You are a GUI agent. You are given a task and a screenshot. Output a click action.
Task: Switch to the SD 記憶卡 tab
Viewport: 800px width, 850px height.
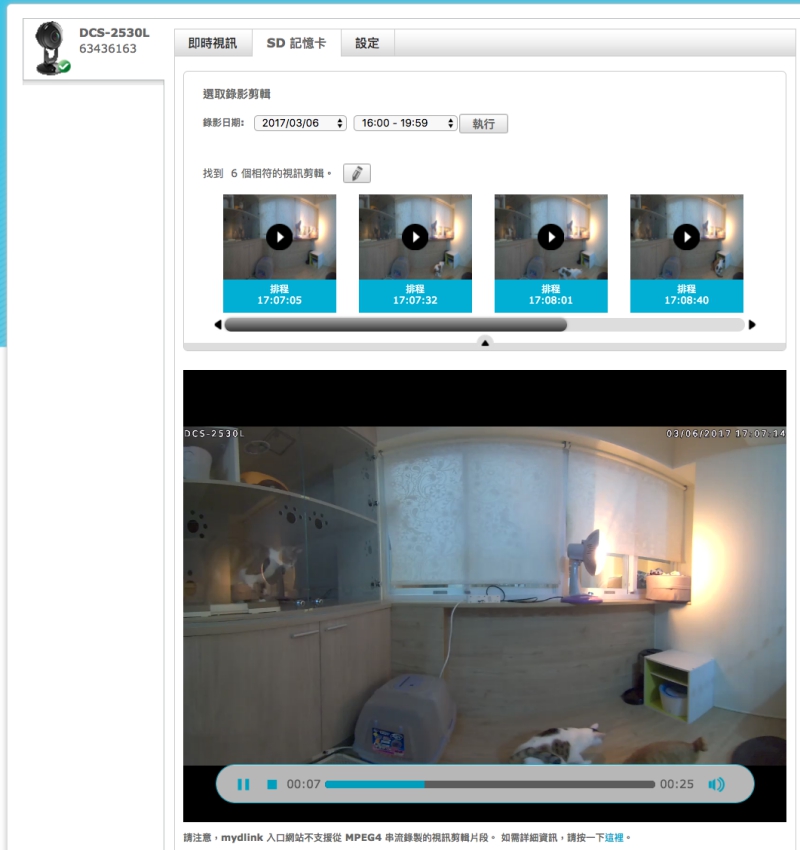tap(296, 43)
